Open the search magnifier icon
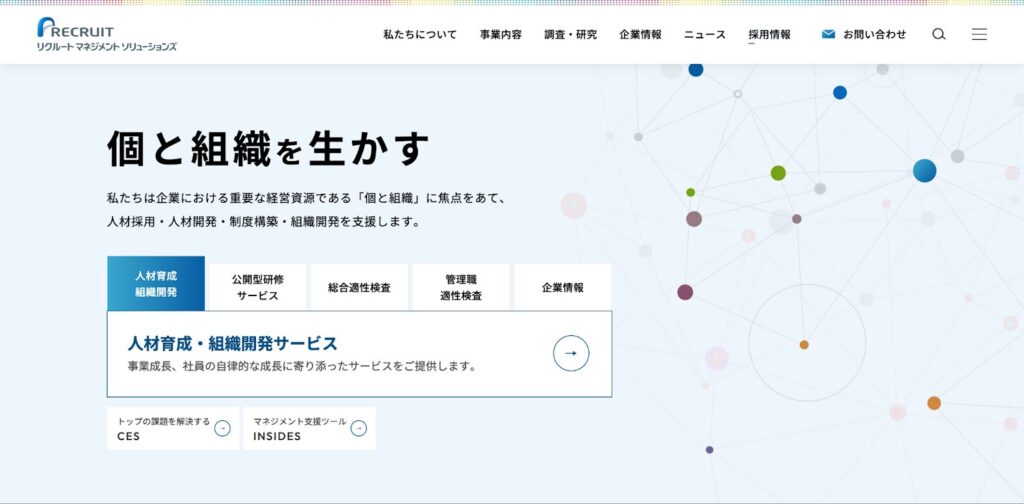The width and height of the screenshot is (1024, 504). point(939,34)
